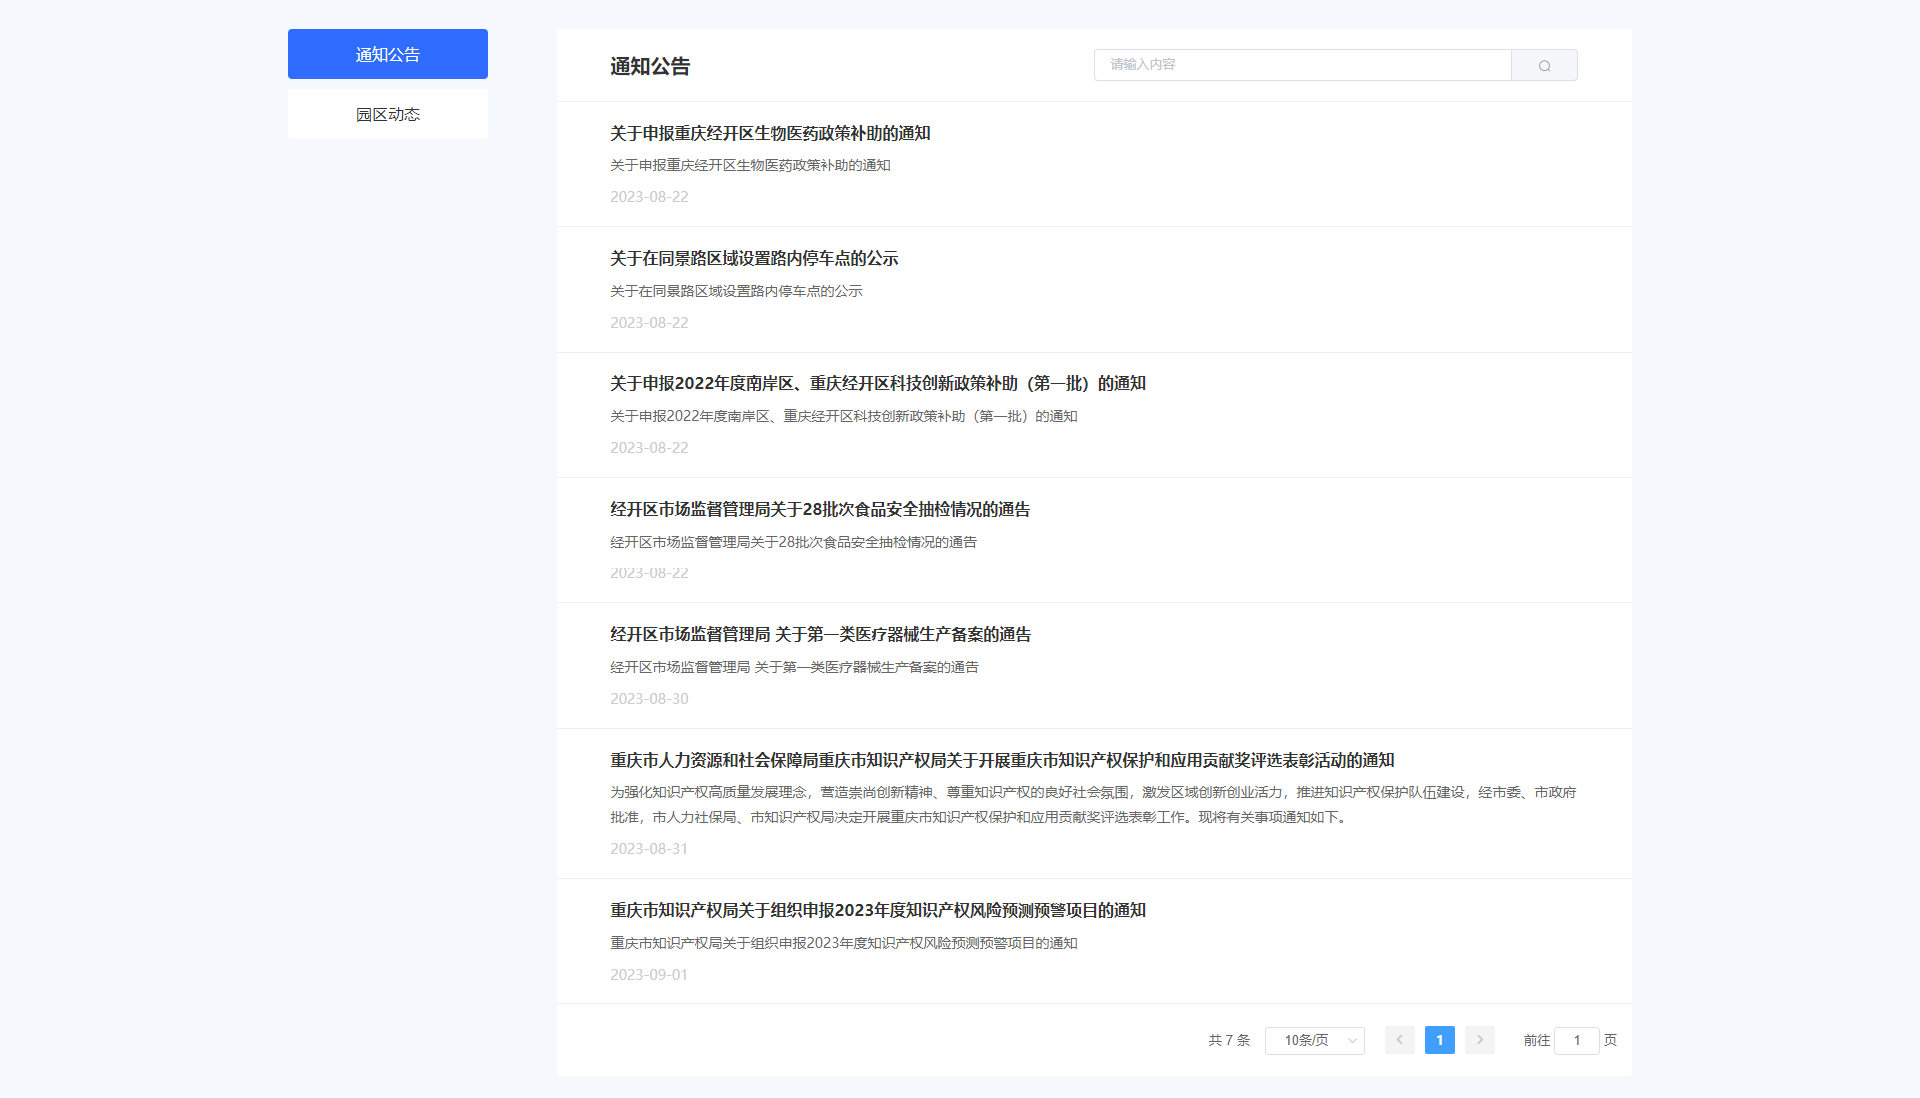Click summary text beginning 为强化知识产权高质量发展理念
This screenshot has height=1098, width=1920.
point(1092,804)
